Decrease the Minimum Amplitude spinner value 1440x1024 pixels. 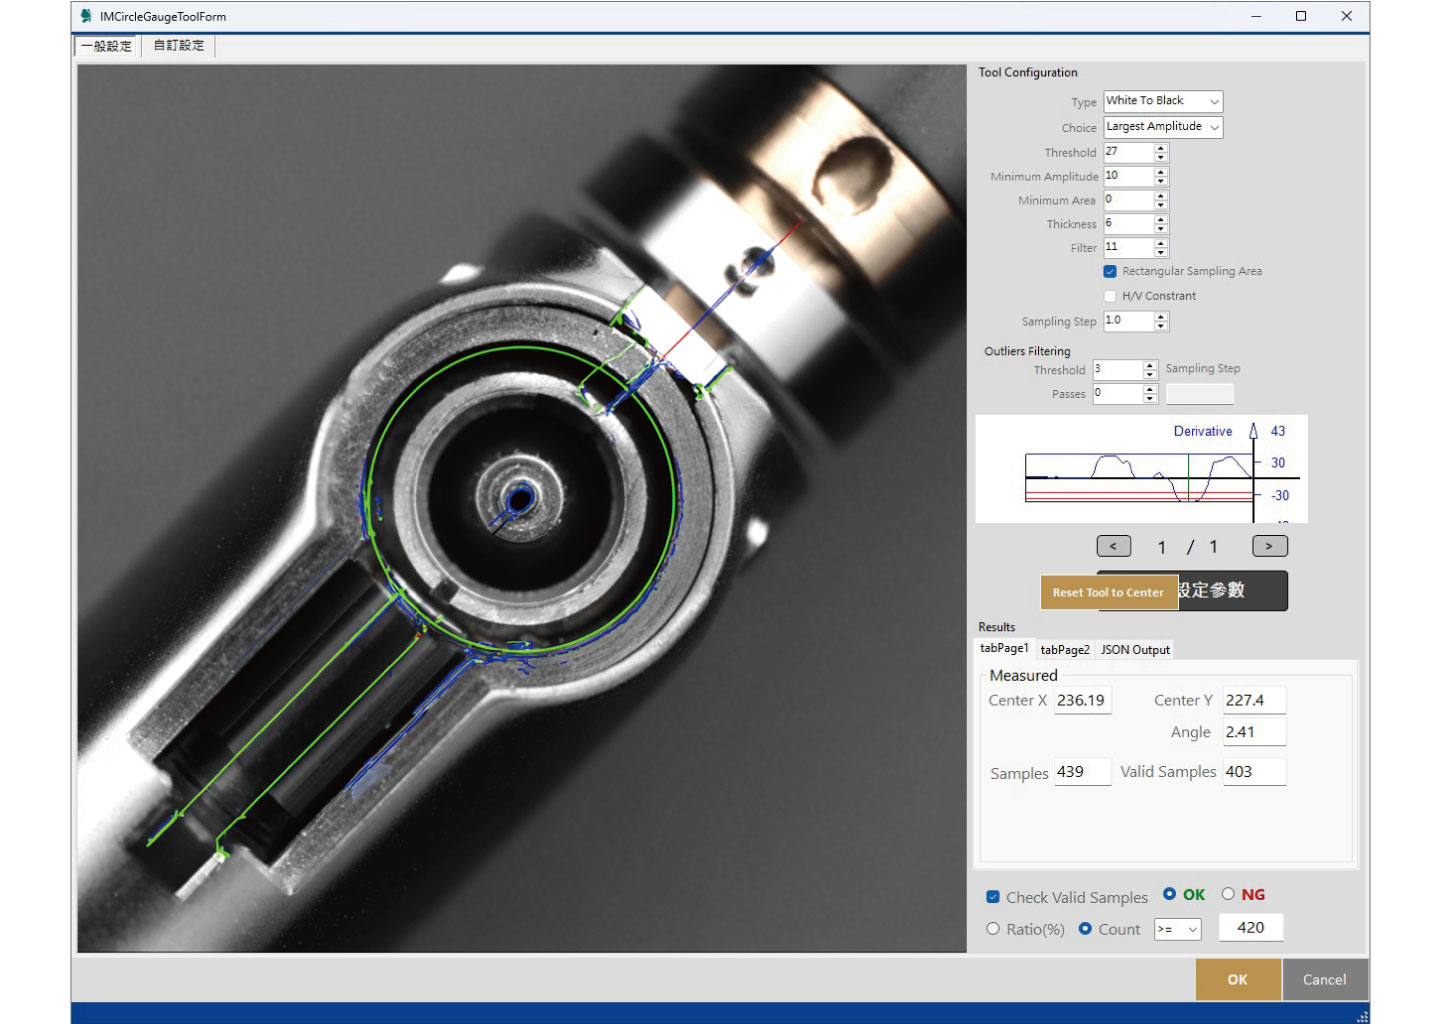pyautogui.click(x=1161, y=181)
